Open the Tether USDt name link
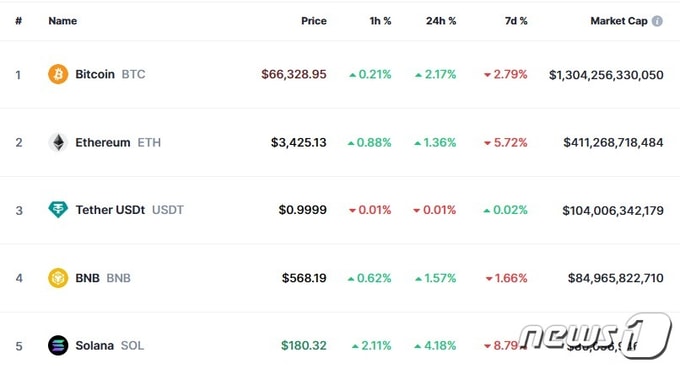680x369 pixels. [x=129, y=210]
